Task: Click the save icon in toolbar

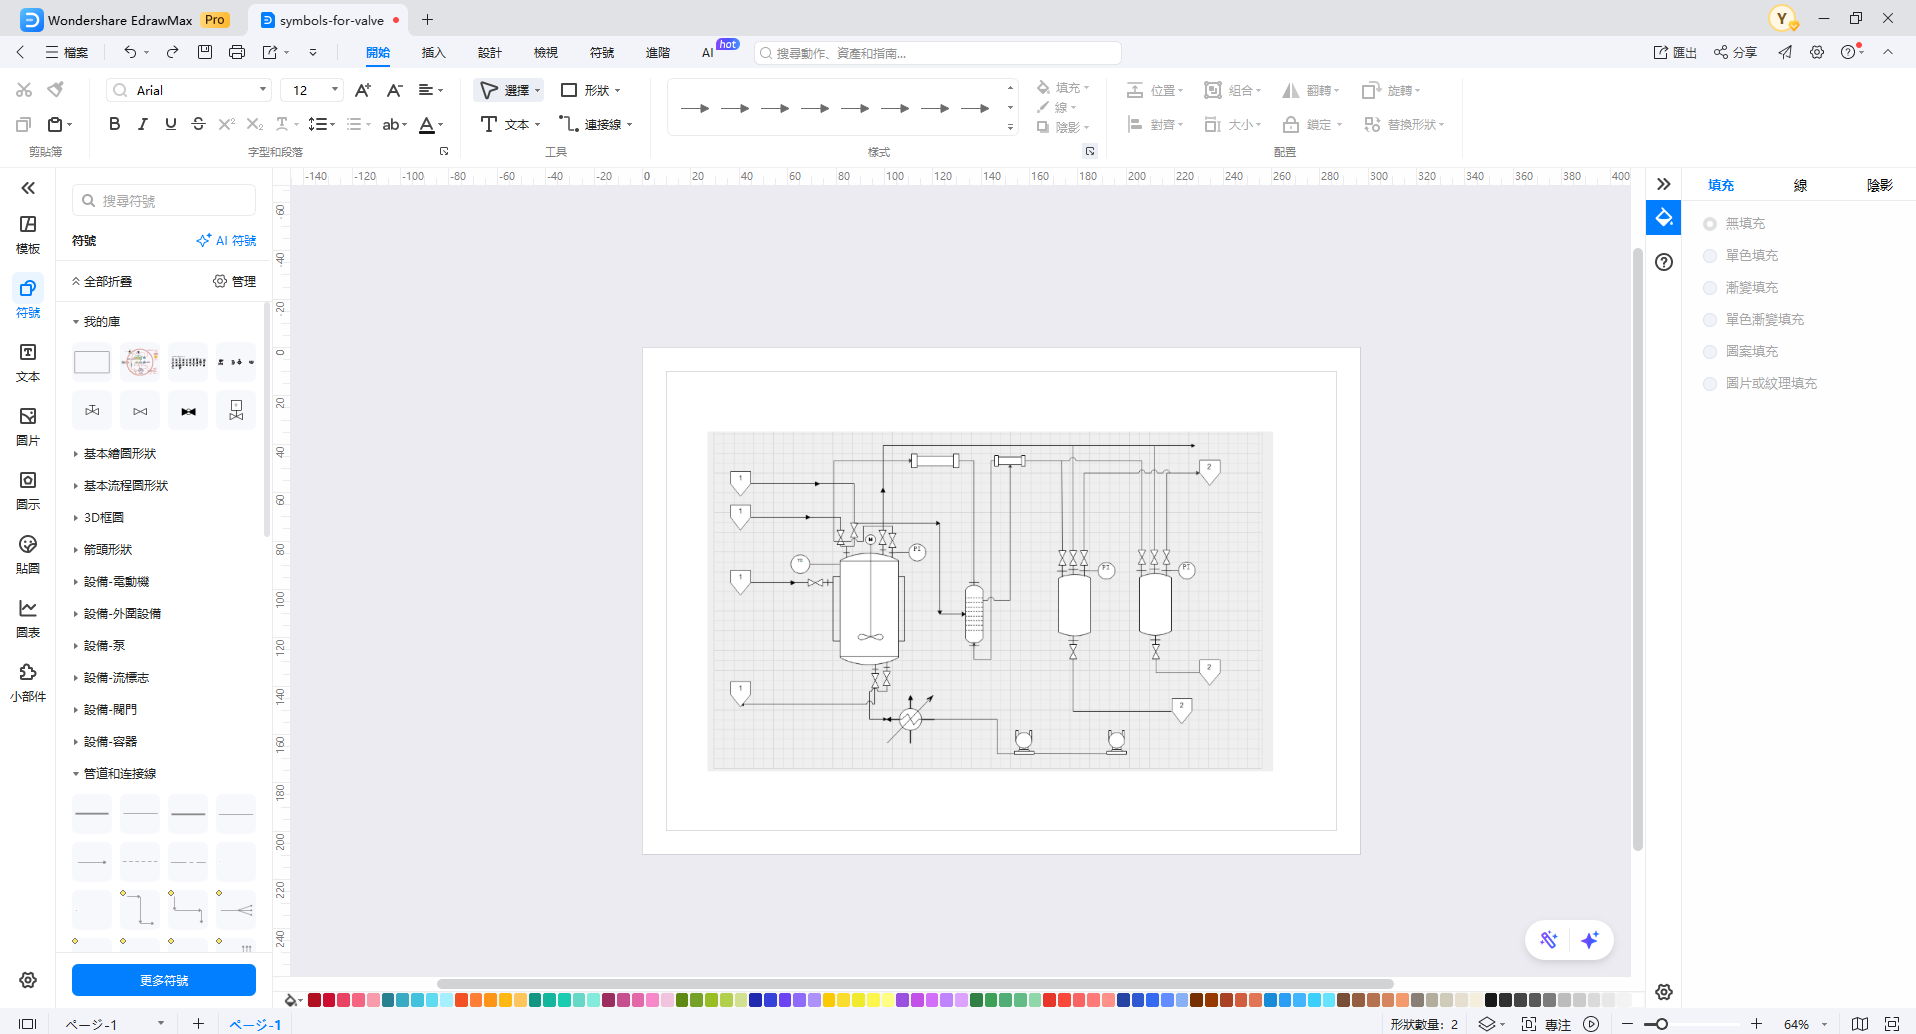Action: [x=205, y=52]
